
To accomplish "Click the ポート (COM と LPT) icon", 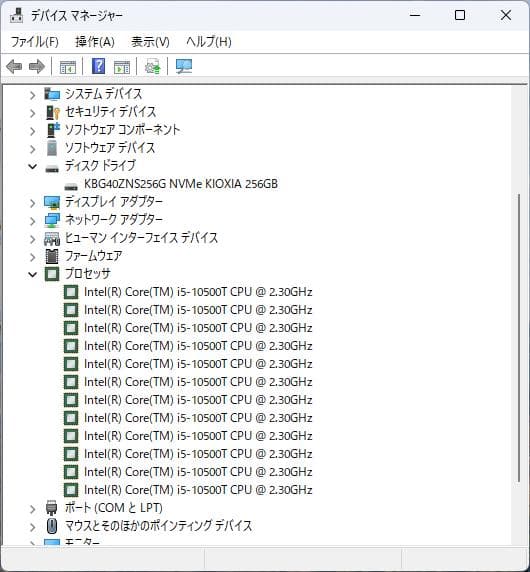I will [52, 508].
